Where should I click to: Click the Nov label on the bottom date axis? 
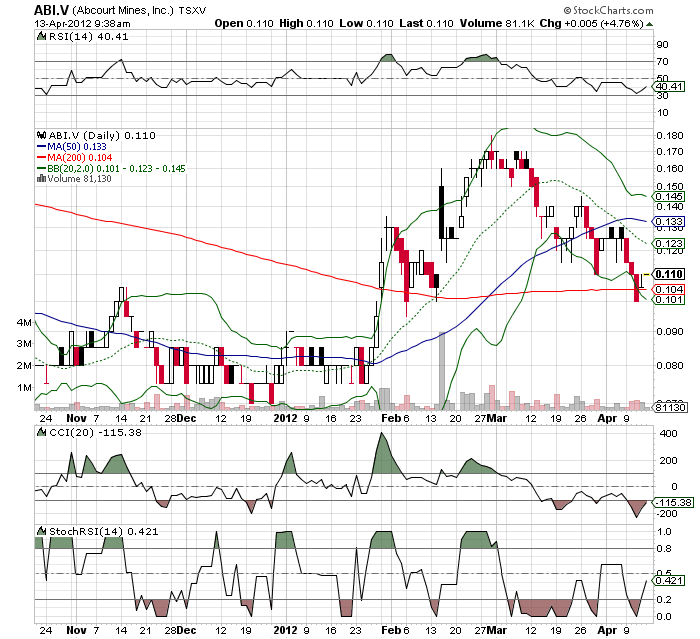point(76,630)
